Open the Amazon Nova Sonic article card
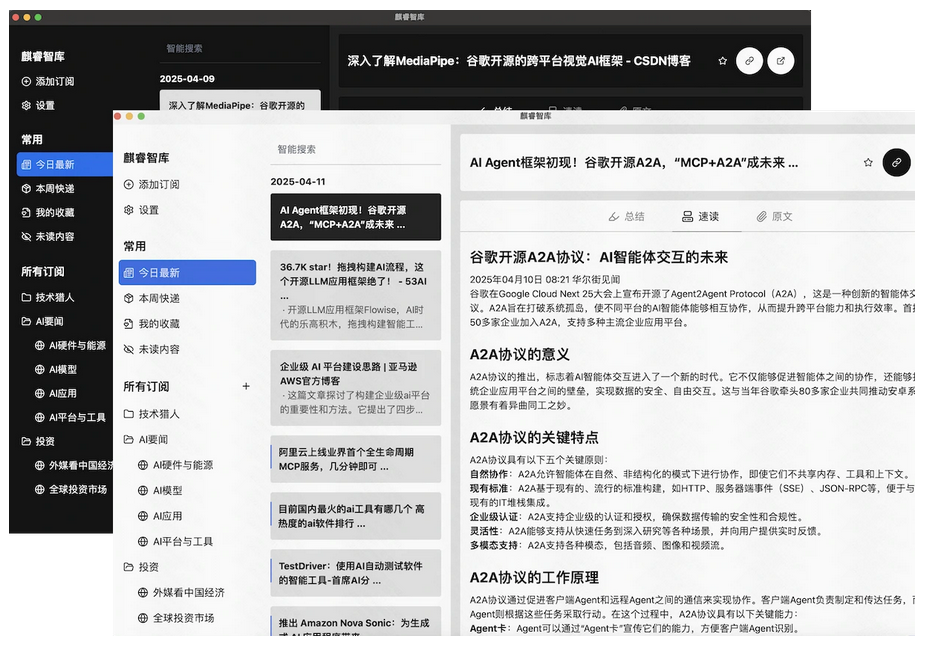The width and height of the screenshot is (927, 647). click(x=355, y=622)
